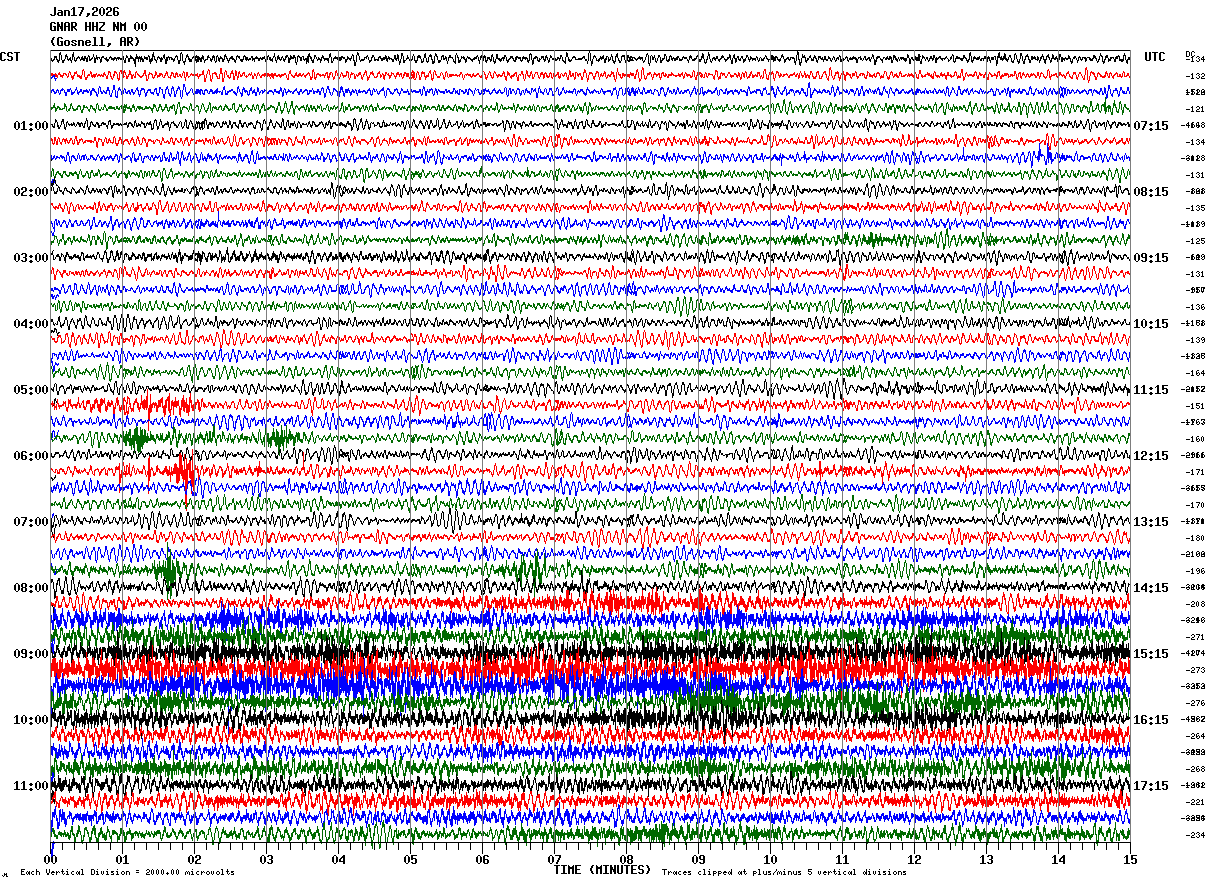
Task: Select the station code GNAR HHZ NM 00
Action: (x=99, y=27)
